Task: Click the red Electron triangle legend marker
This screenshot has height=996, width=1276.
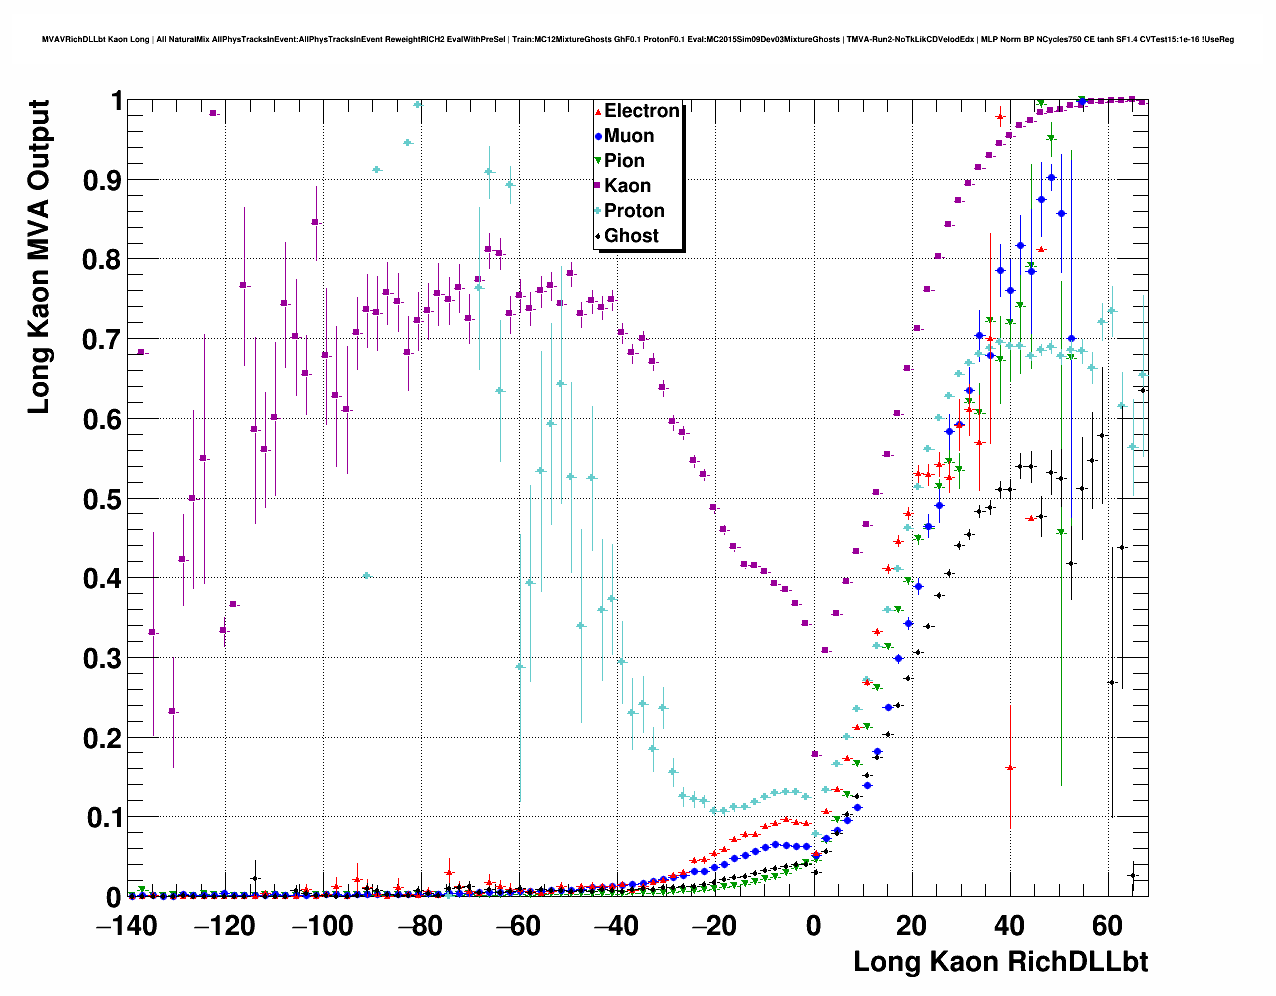Action: pos(598,112)
